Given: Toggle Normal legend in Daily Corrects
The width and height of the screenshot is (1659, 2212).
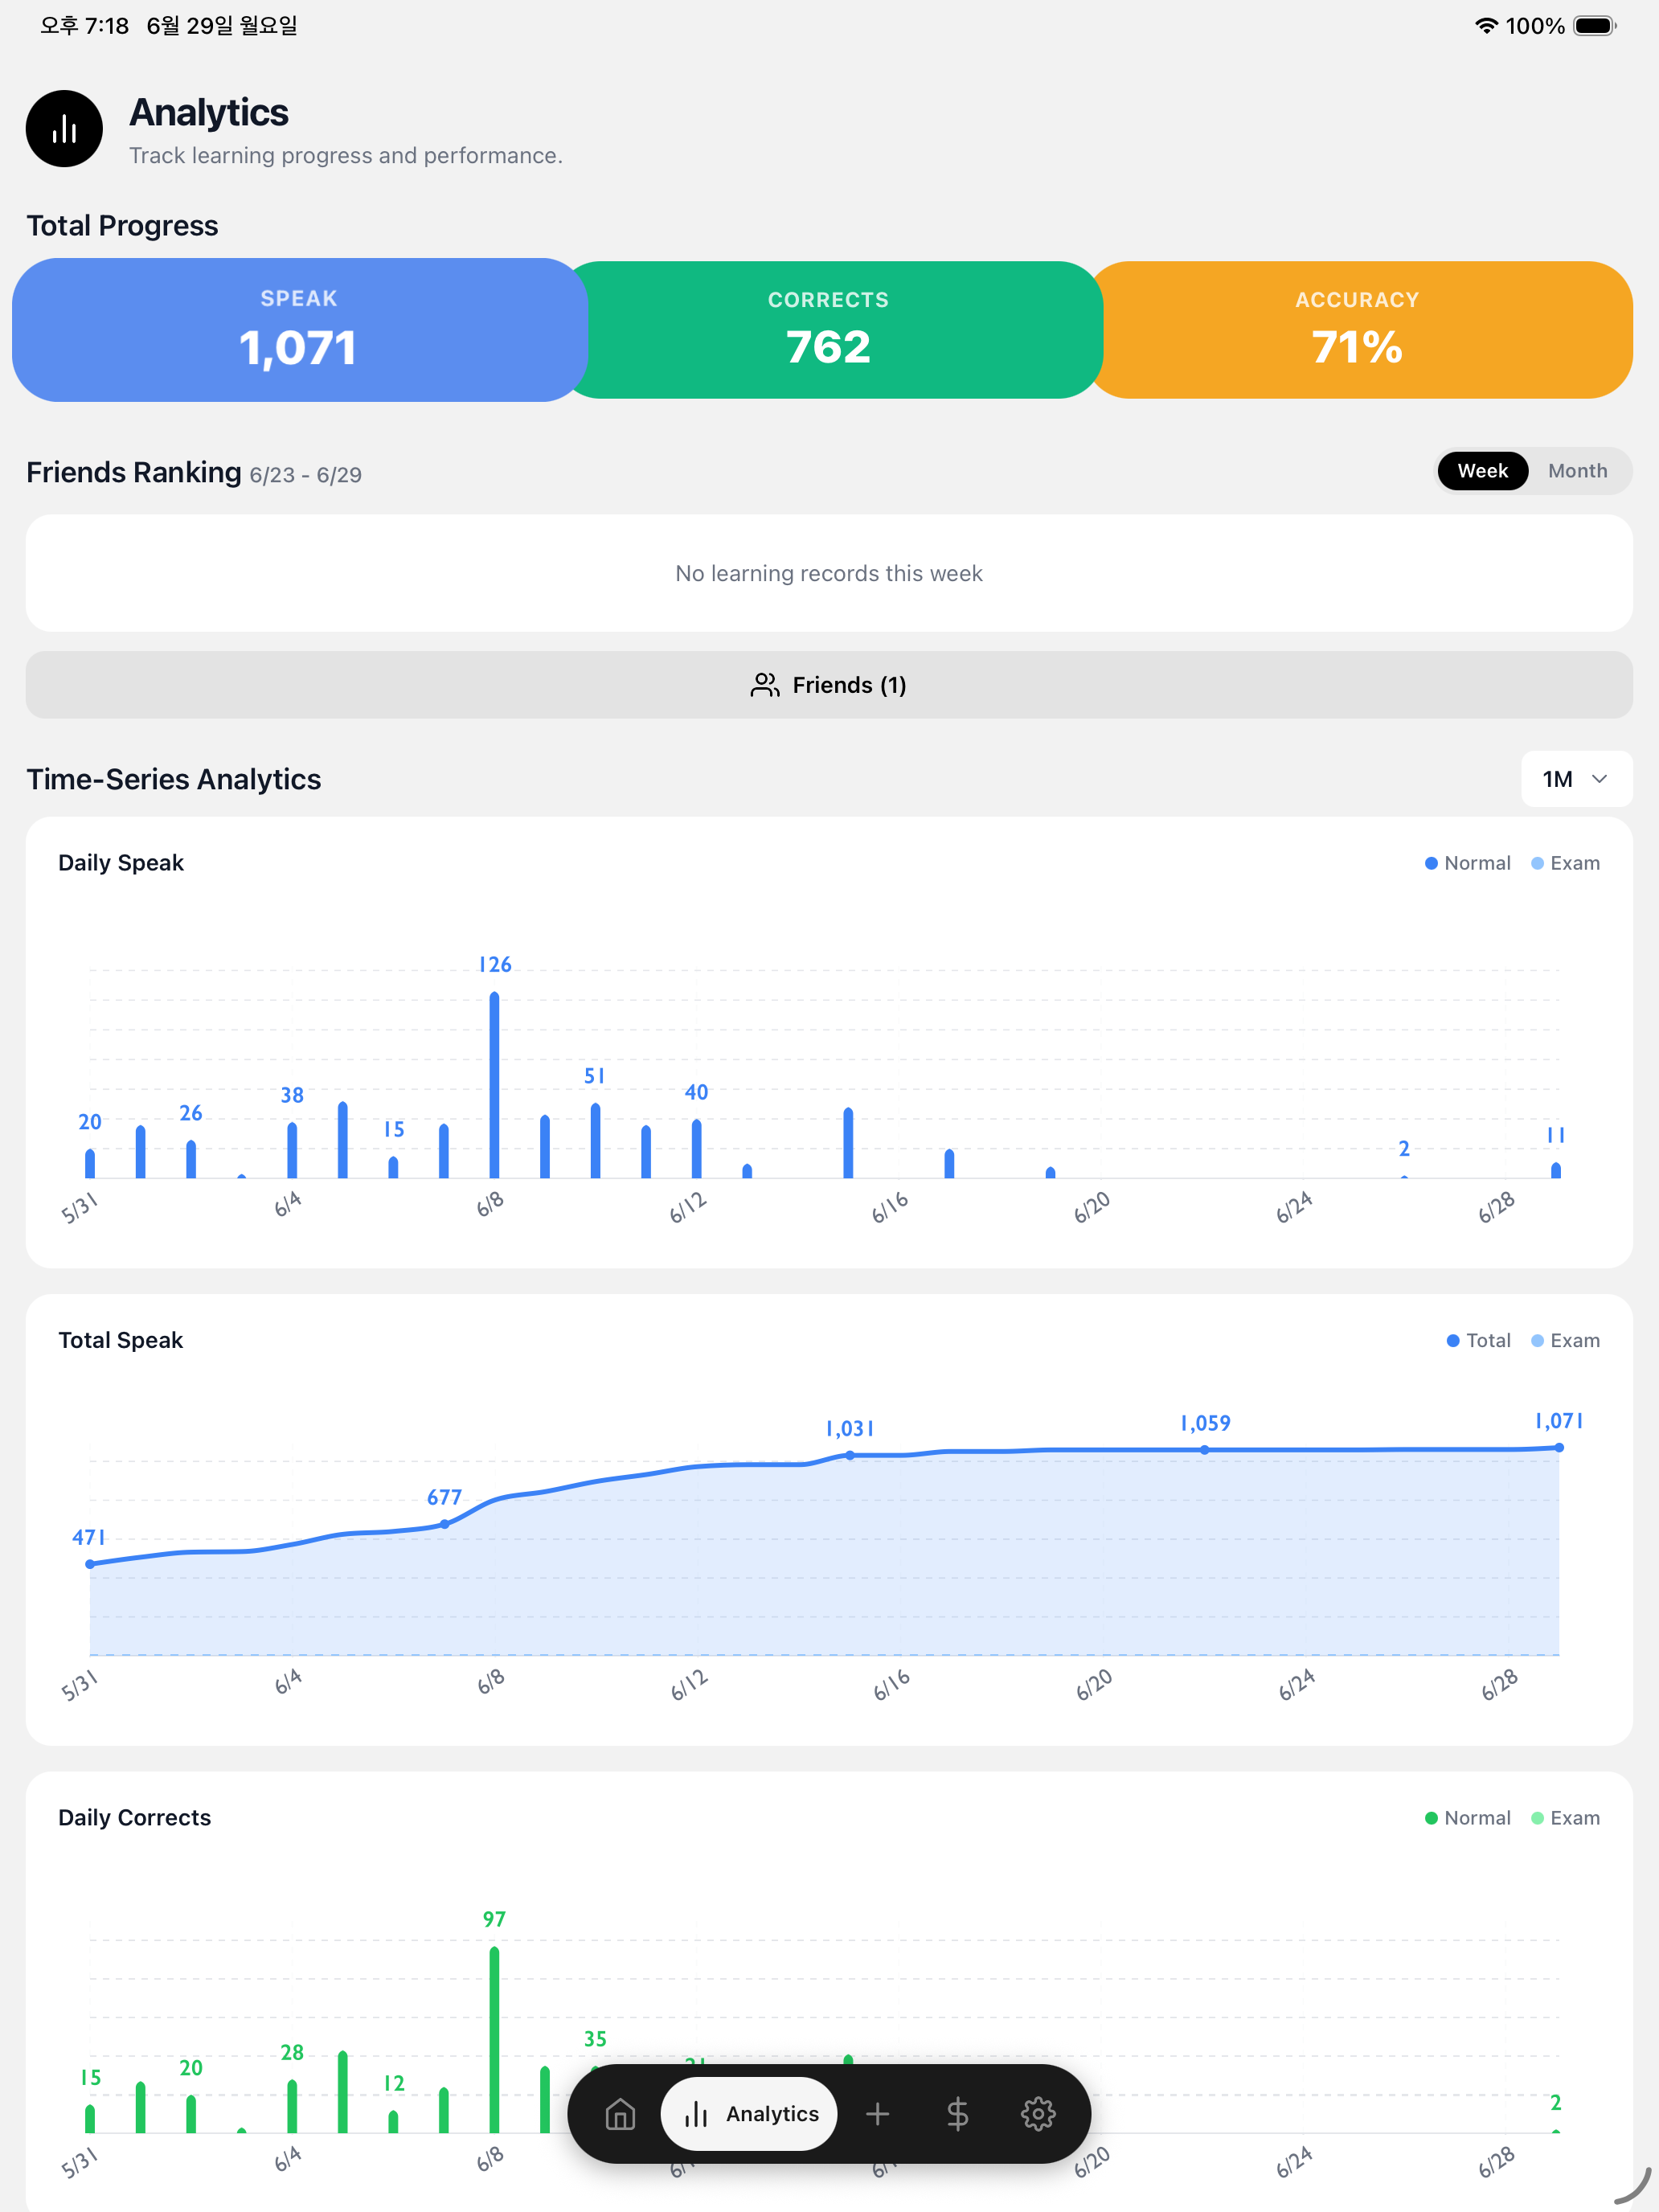Looking at the screenshot, I should point(1467,1818).
